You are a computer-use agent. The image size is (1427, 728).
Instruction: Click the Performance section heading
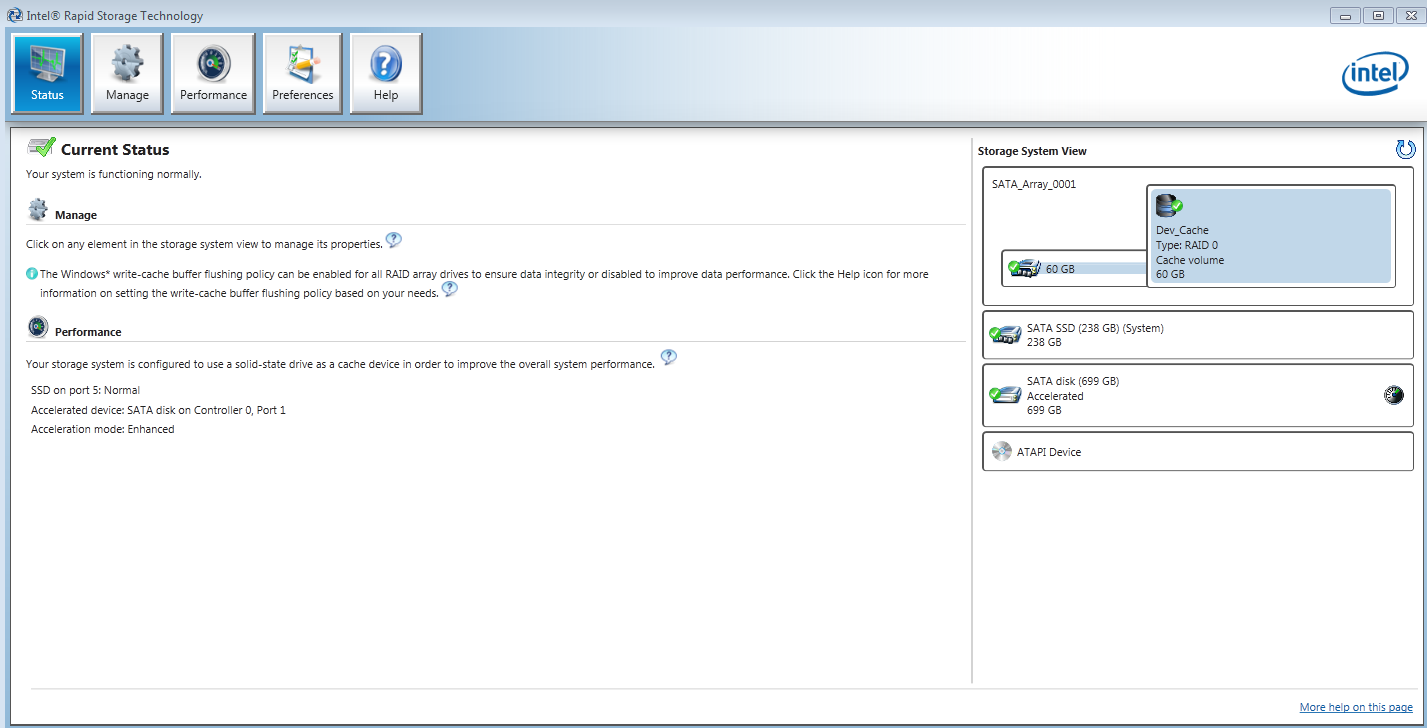(x=88, y=332)
